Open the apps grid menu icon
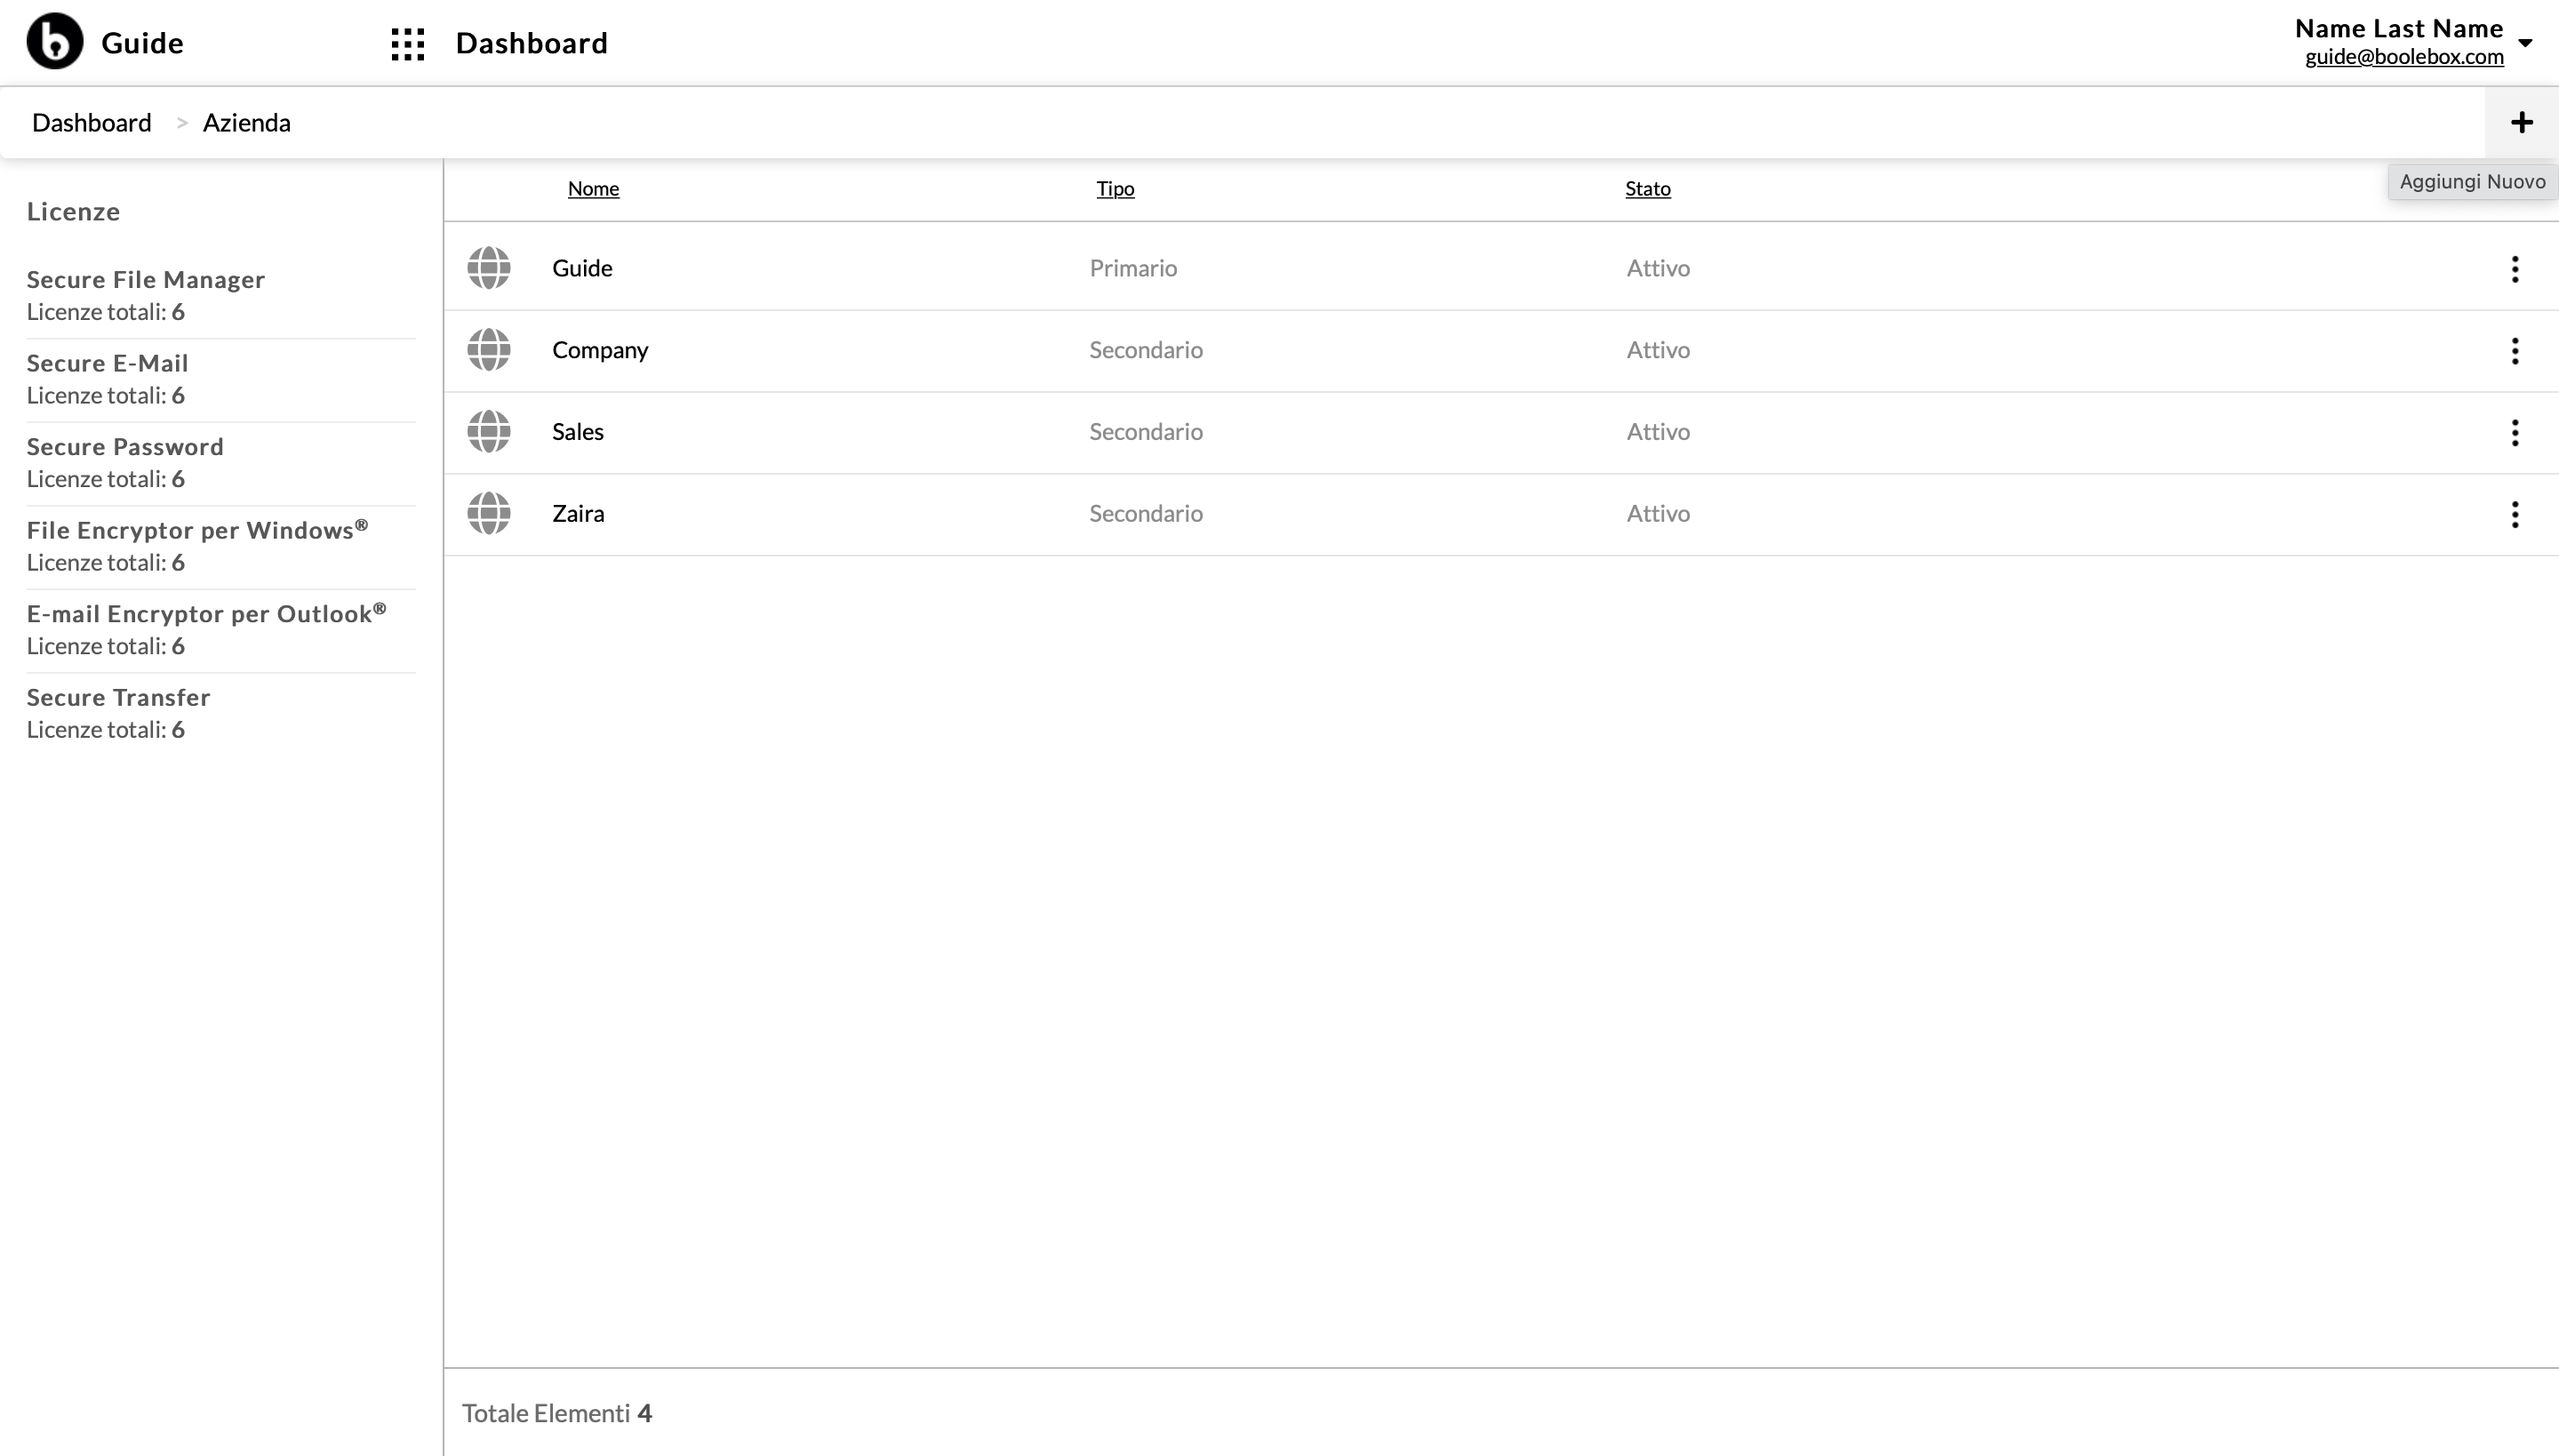 408,44
